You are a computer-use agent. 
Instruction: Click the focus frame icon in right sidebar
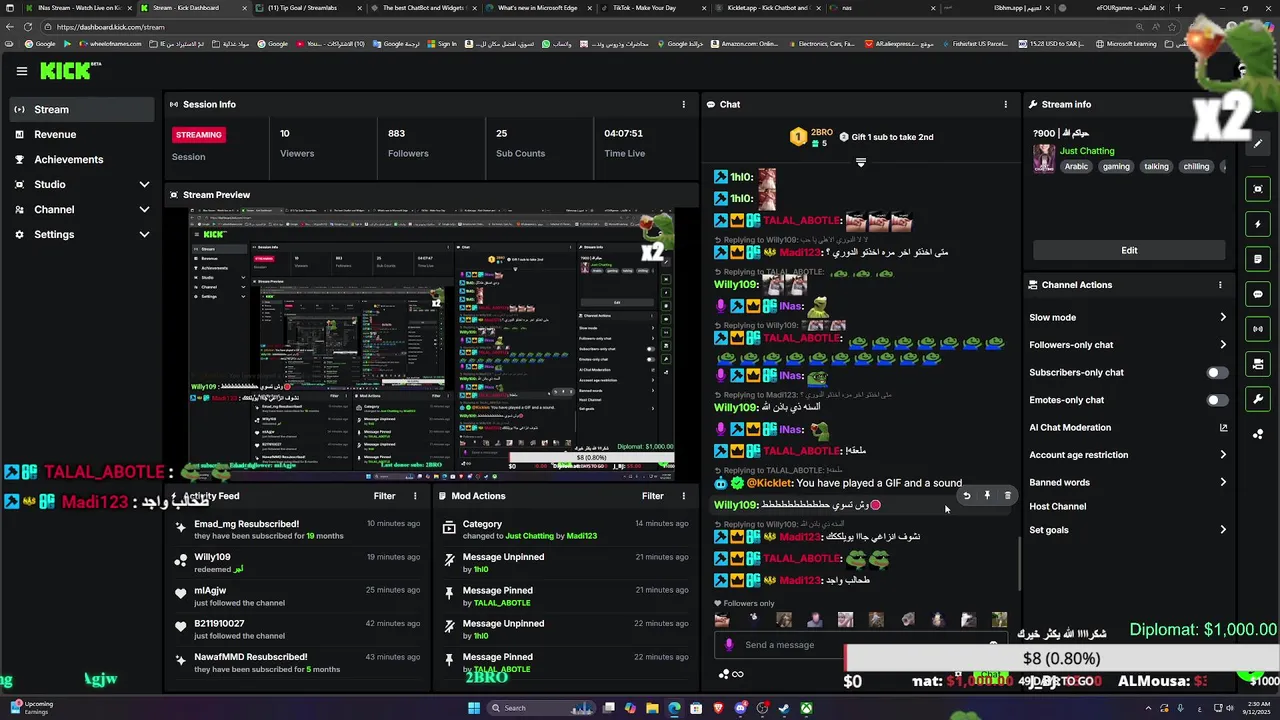(x=1258, y=189)
